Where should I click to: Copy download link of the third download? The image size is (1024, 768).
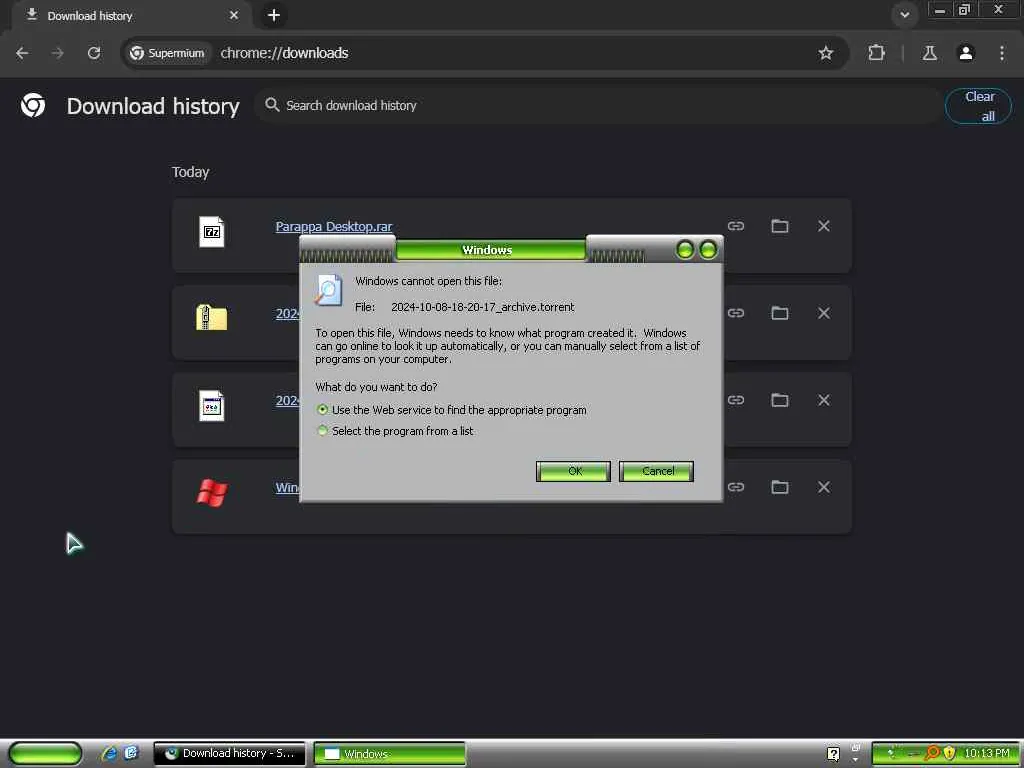[736, 400]
